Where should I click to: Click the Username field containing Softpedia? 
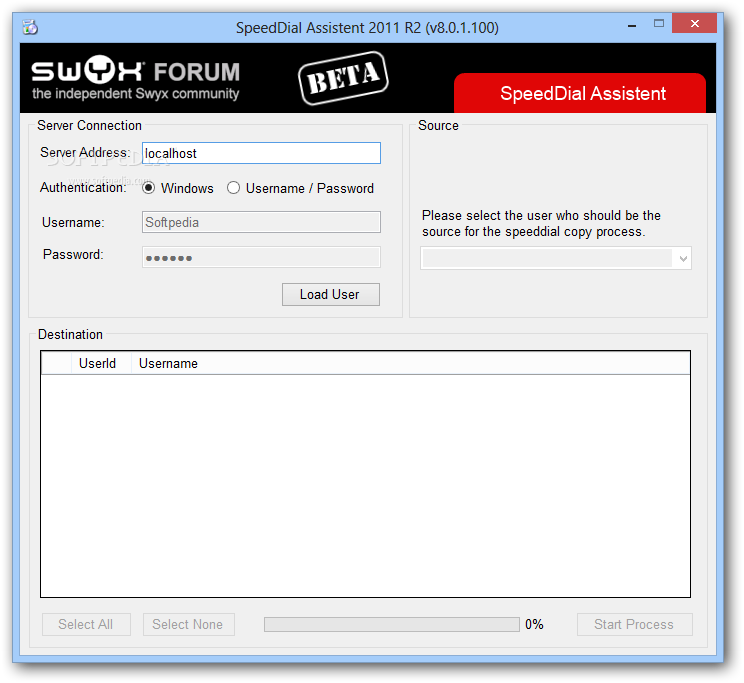(x=261, y=222)
